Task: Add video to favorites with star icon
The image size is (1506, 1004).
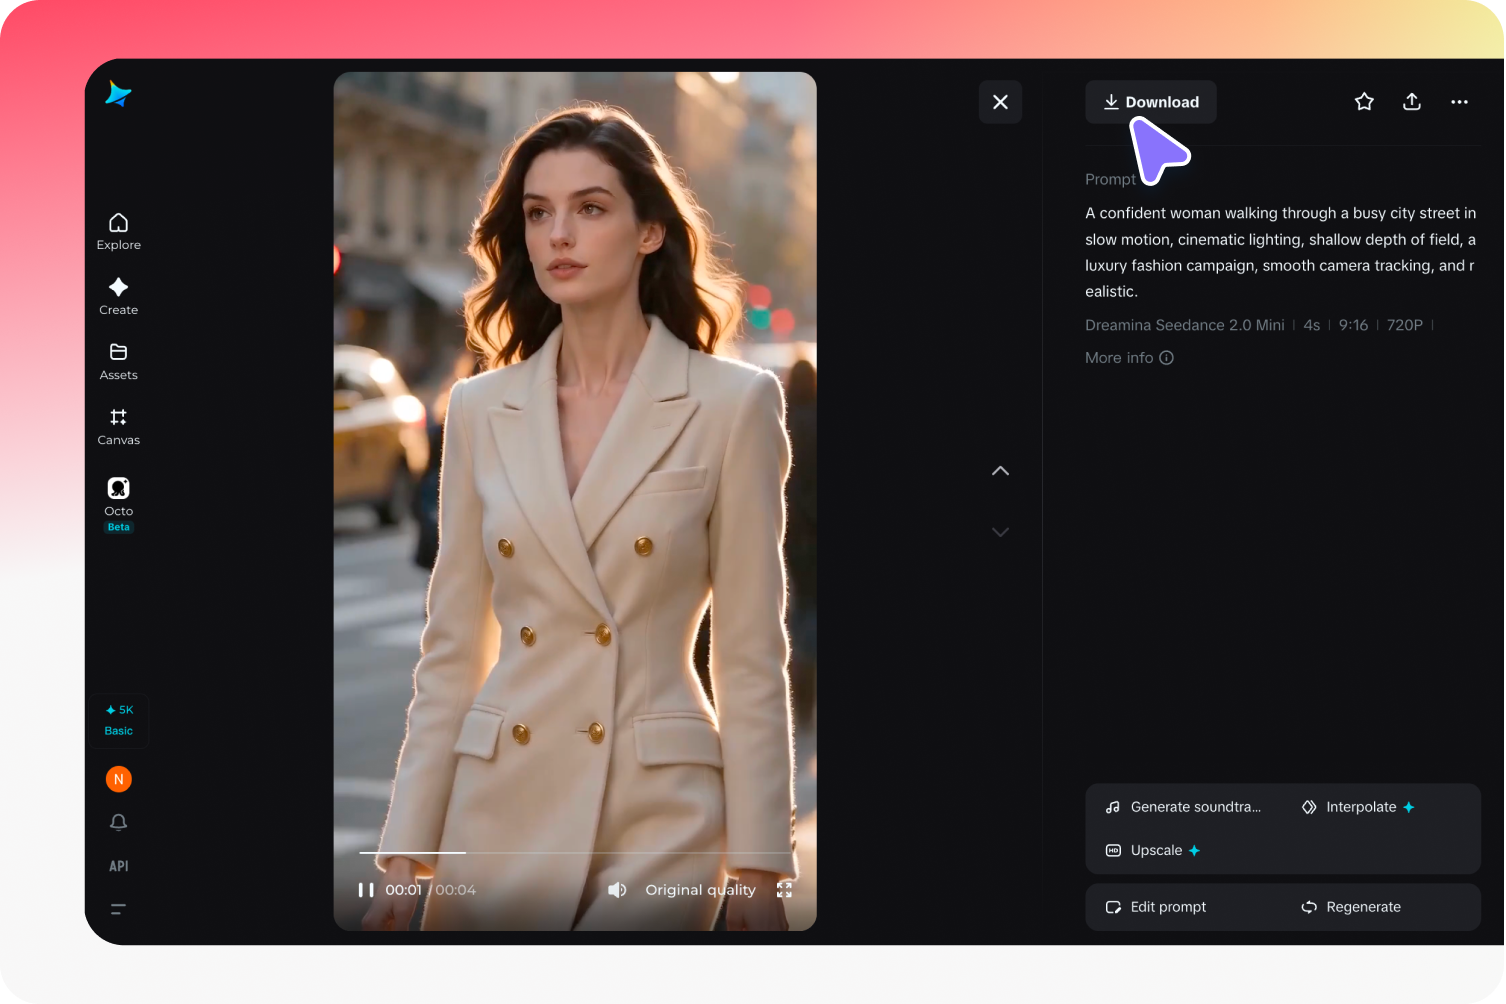Action: point(1364,102)
